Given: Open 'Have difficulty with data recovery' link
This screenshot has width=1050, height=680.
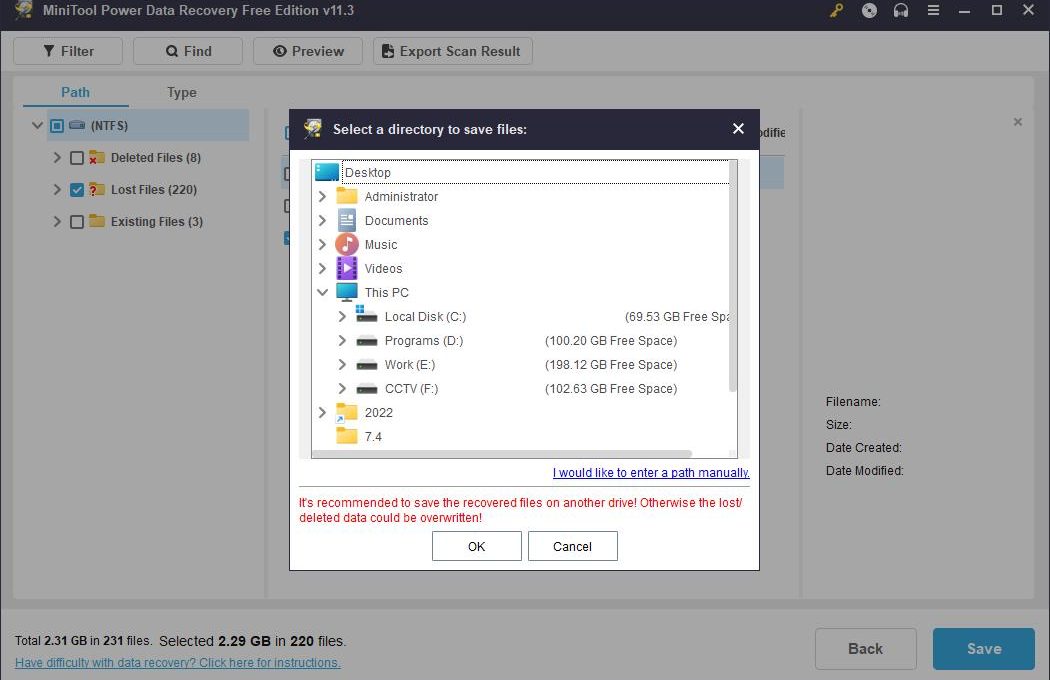Looking at the screenshot, I should click(177, 663).
